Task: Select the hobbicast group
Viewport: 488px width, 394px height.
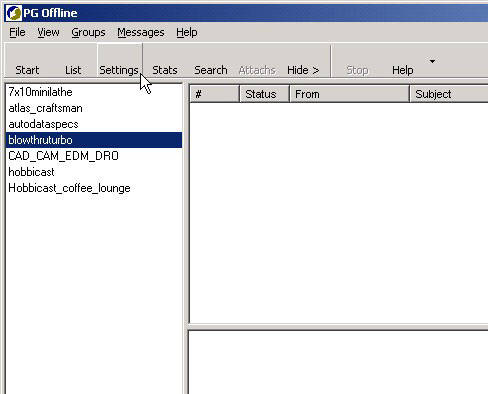Action: click(94, 172)
